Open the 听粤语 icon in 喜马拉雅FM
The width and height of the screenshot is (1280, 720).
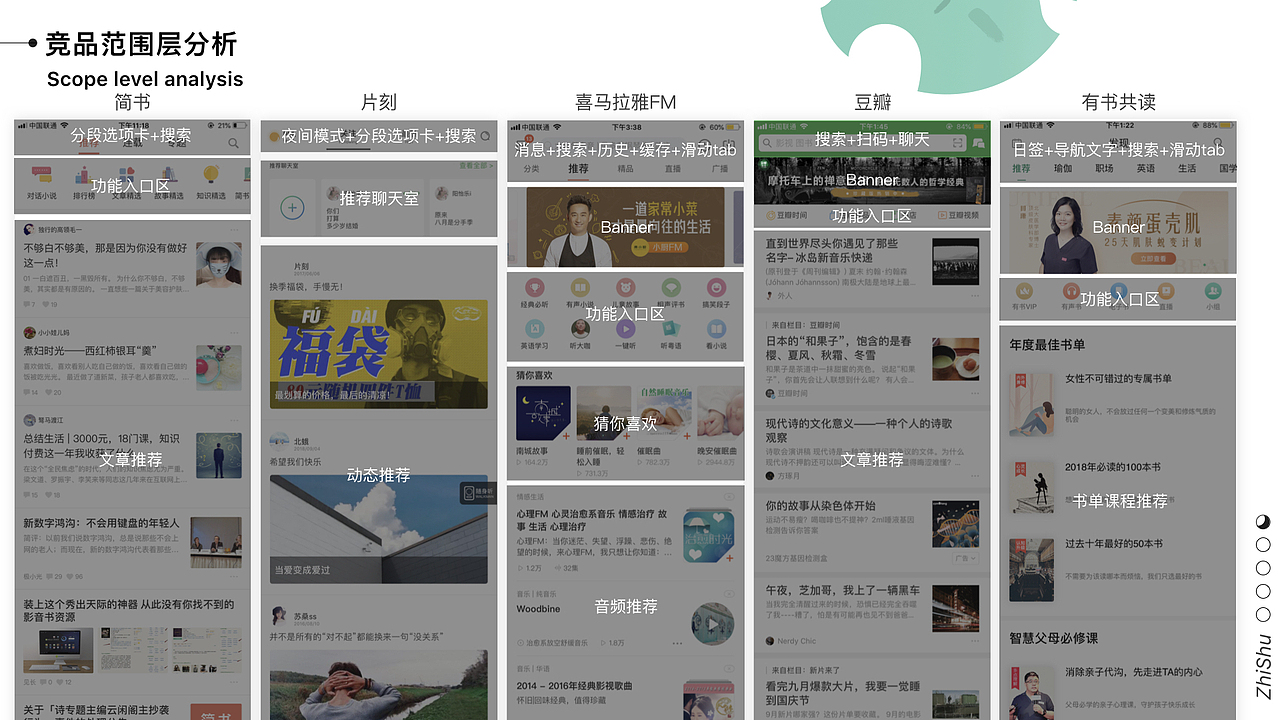(x=671, y=328)
